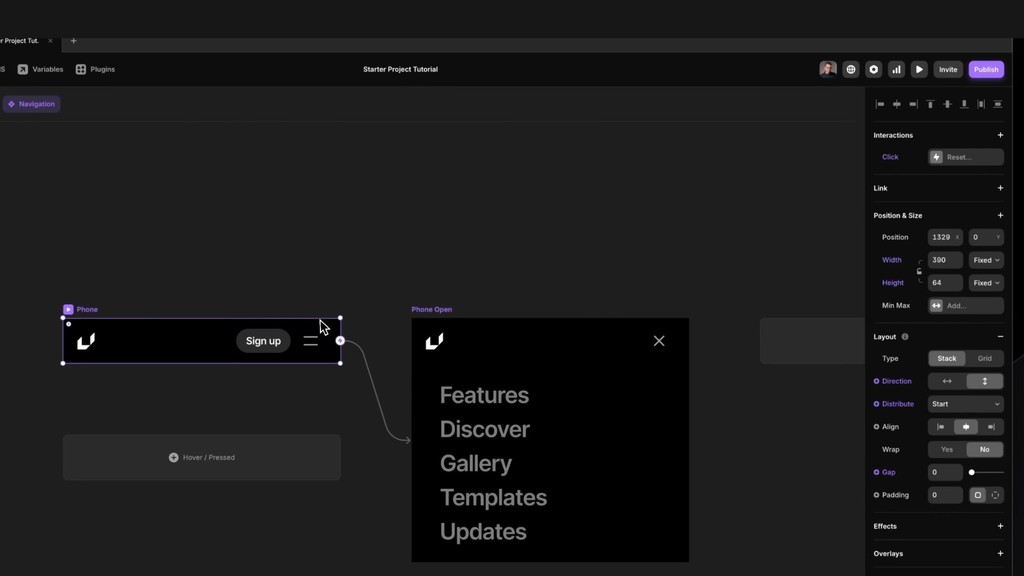
Task: Open the globe localization icon
Action: 850,69
